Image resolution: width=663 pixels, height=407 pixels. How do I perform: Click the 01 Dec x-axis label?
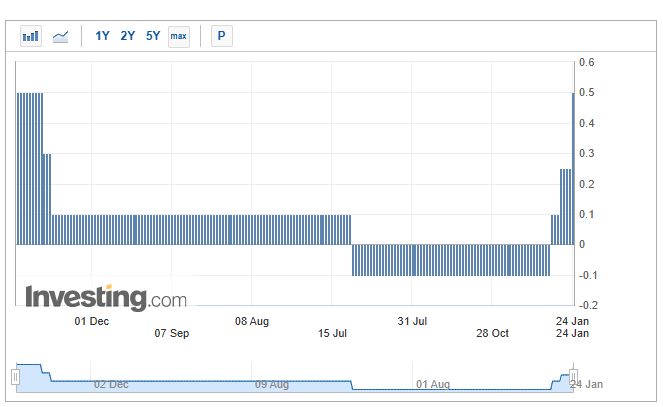92,321
